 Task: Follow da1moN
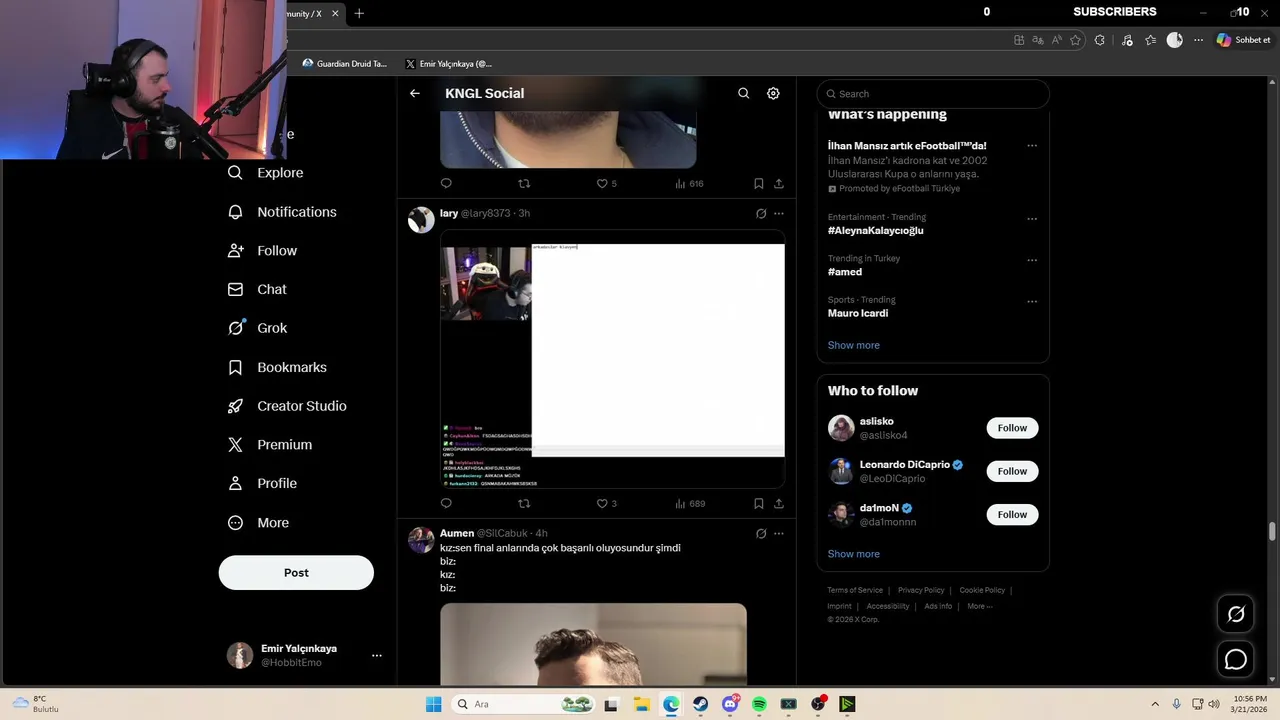[x=1012, y=515]
